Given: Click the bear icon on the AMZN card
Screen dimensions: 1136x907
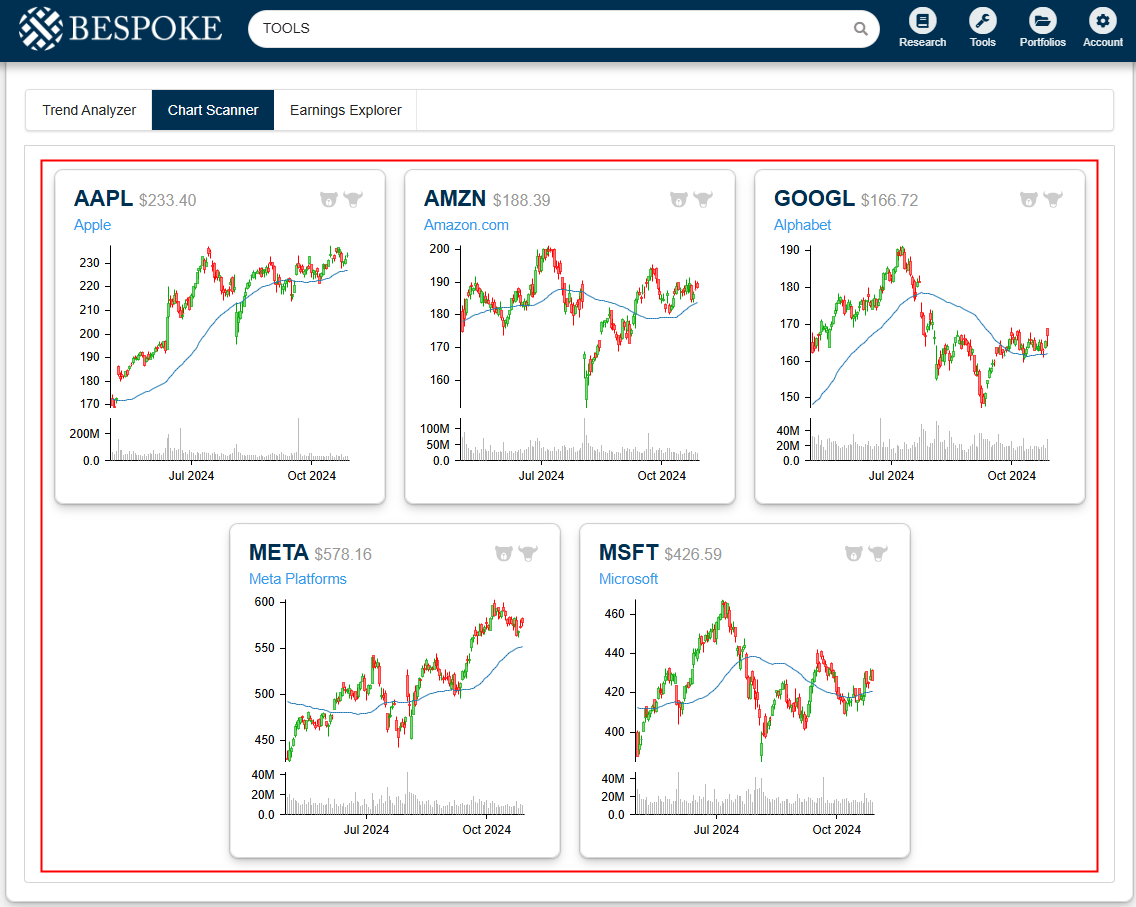Looking at the screenshot, I should tap(678, 199).
